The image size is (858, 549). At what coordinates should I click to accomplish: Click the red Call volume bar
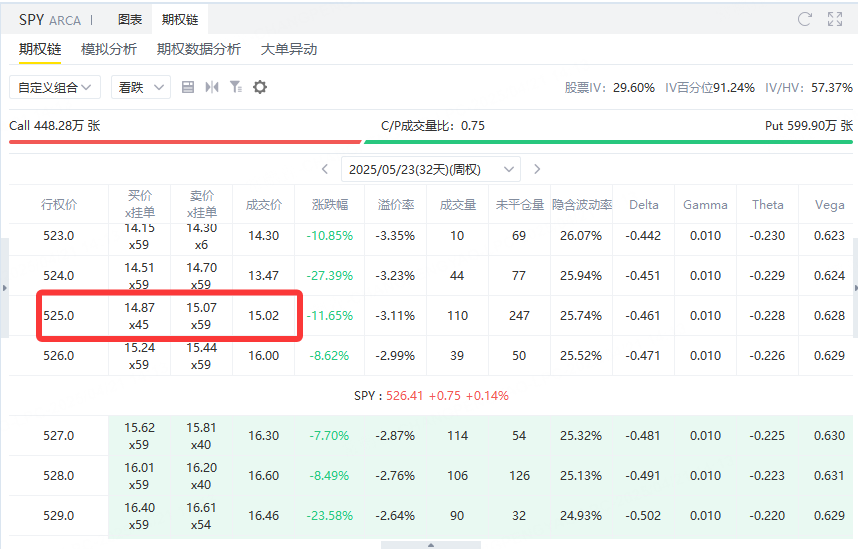185,142
